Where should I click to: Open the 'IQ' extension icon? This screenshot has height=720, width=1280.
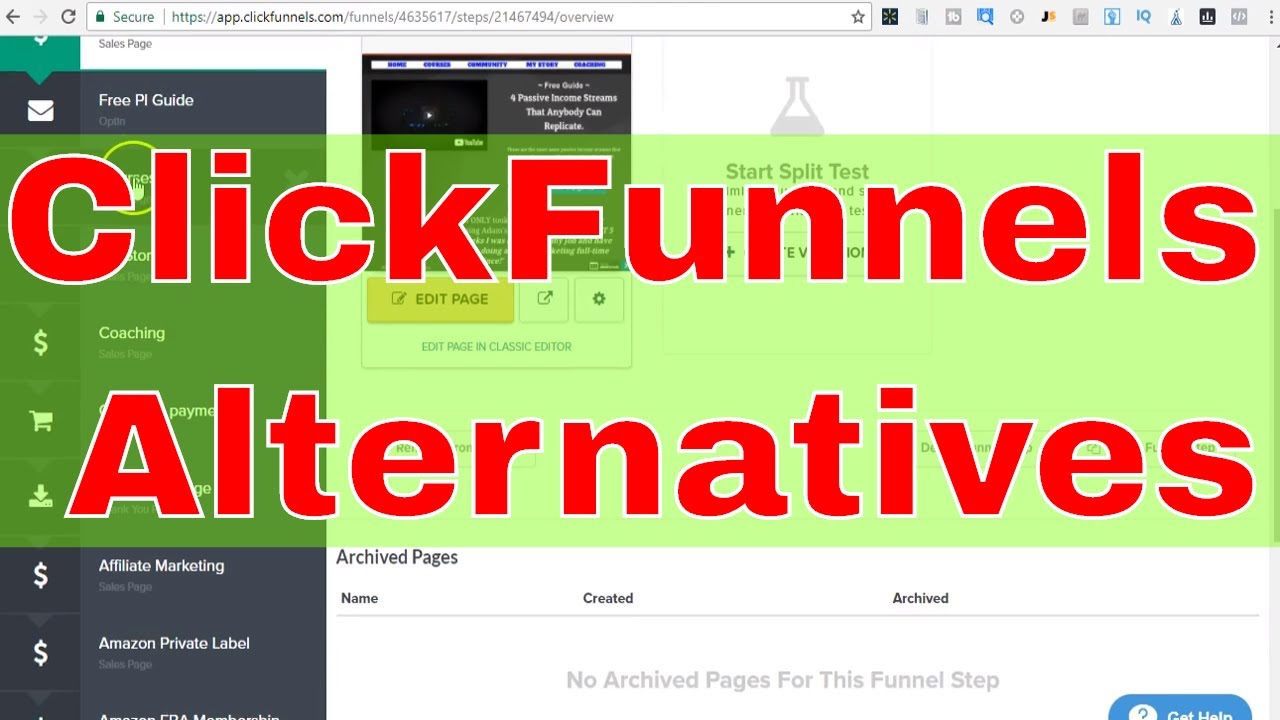[1144, 17]
